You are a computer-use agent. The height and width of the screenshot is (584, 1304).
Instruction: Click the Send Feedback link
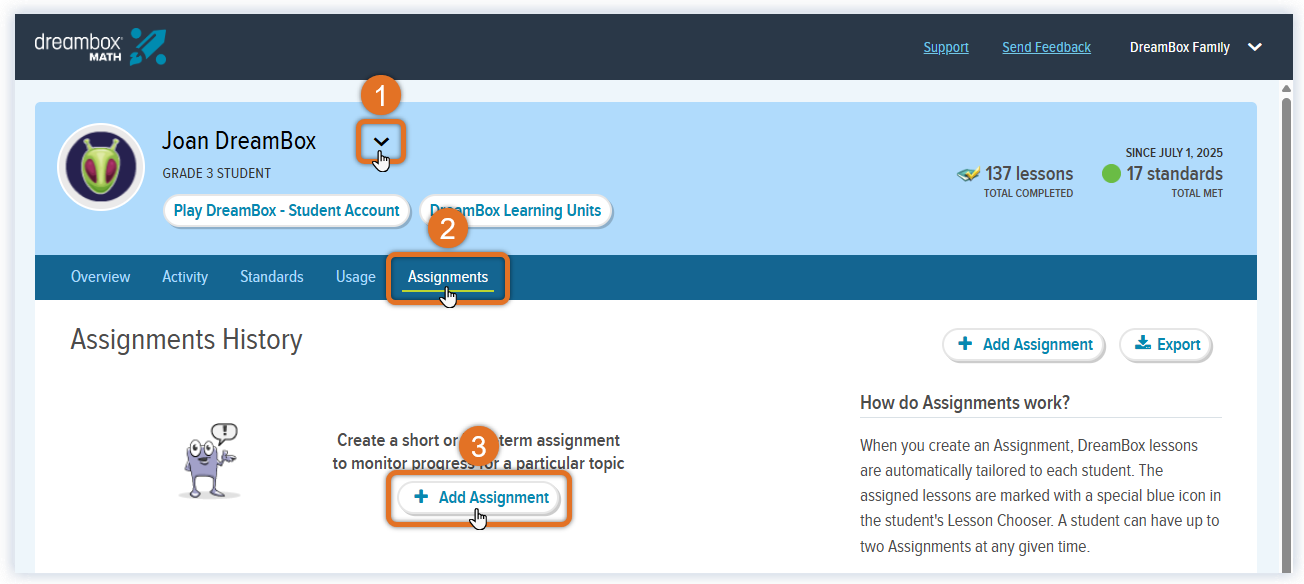1047,47
